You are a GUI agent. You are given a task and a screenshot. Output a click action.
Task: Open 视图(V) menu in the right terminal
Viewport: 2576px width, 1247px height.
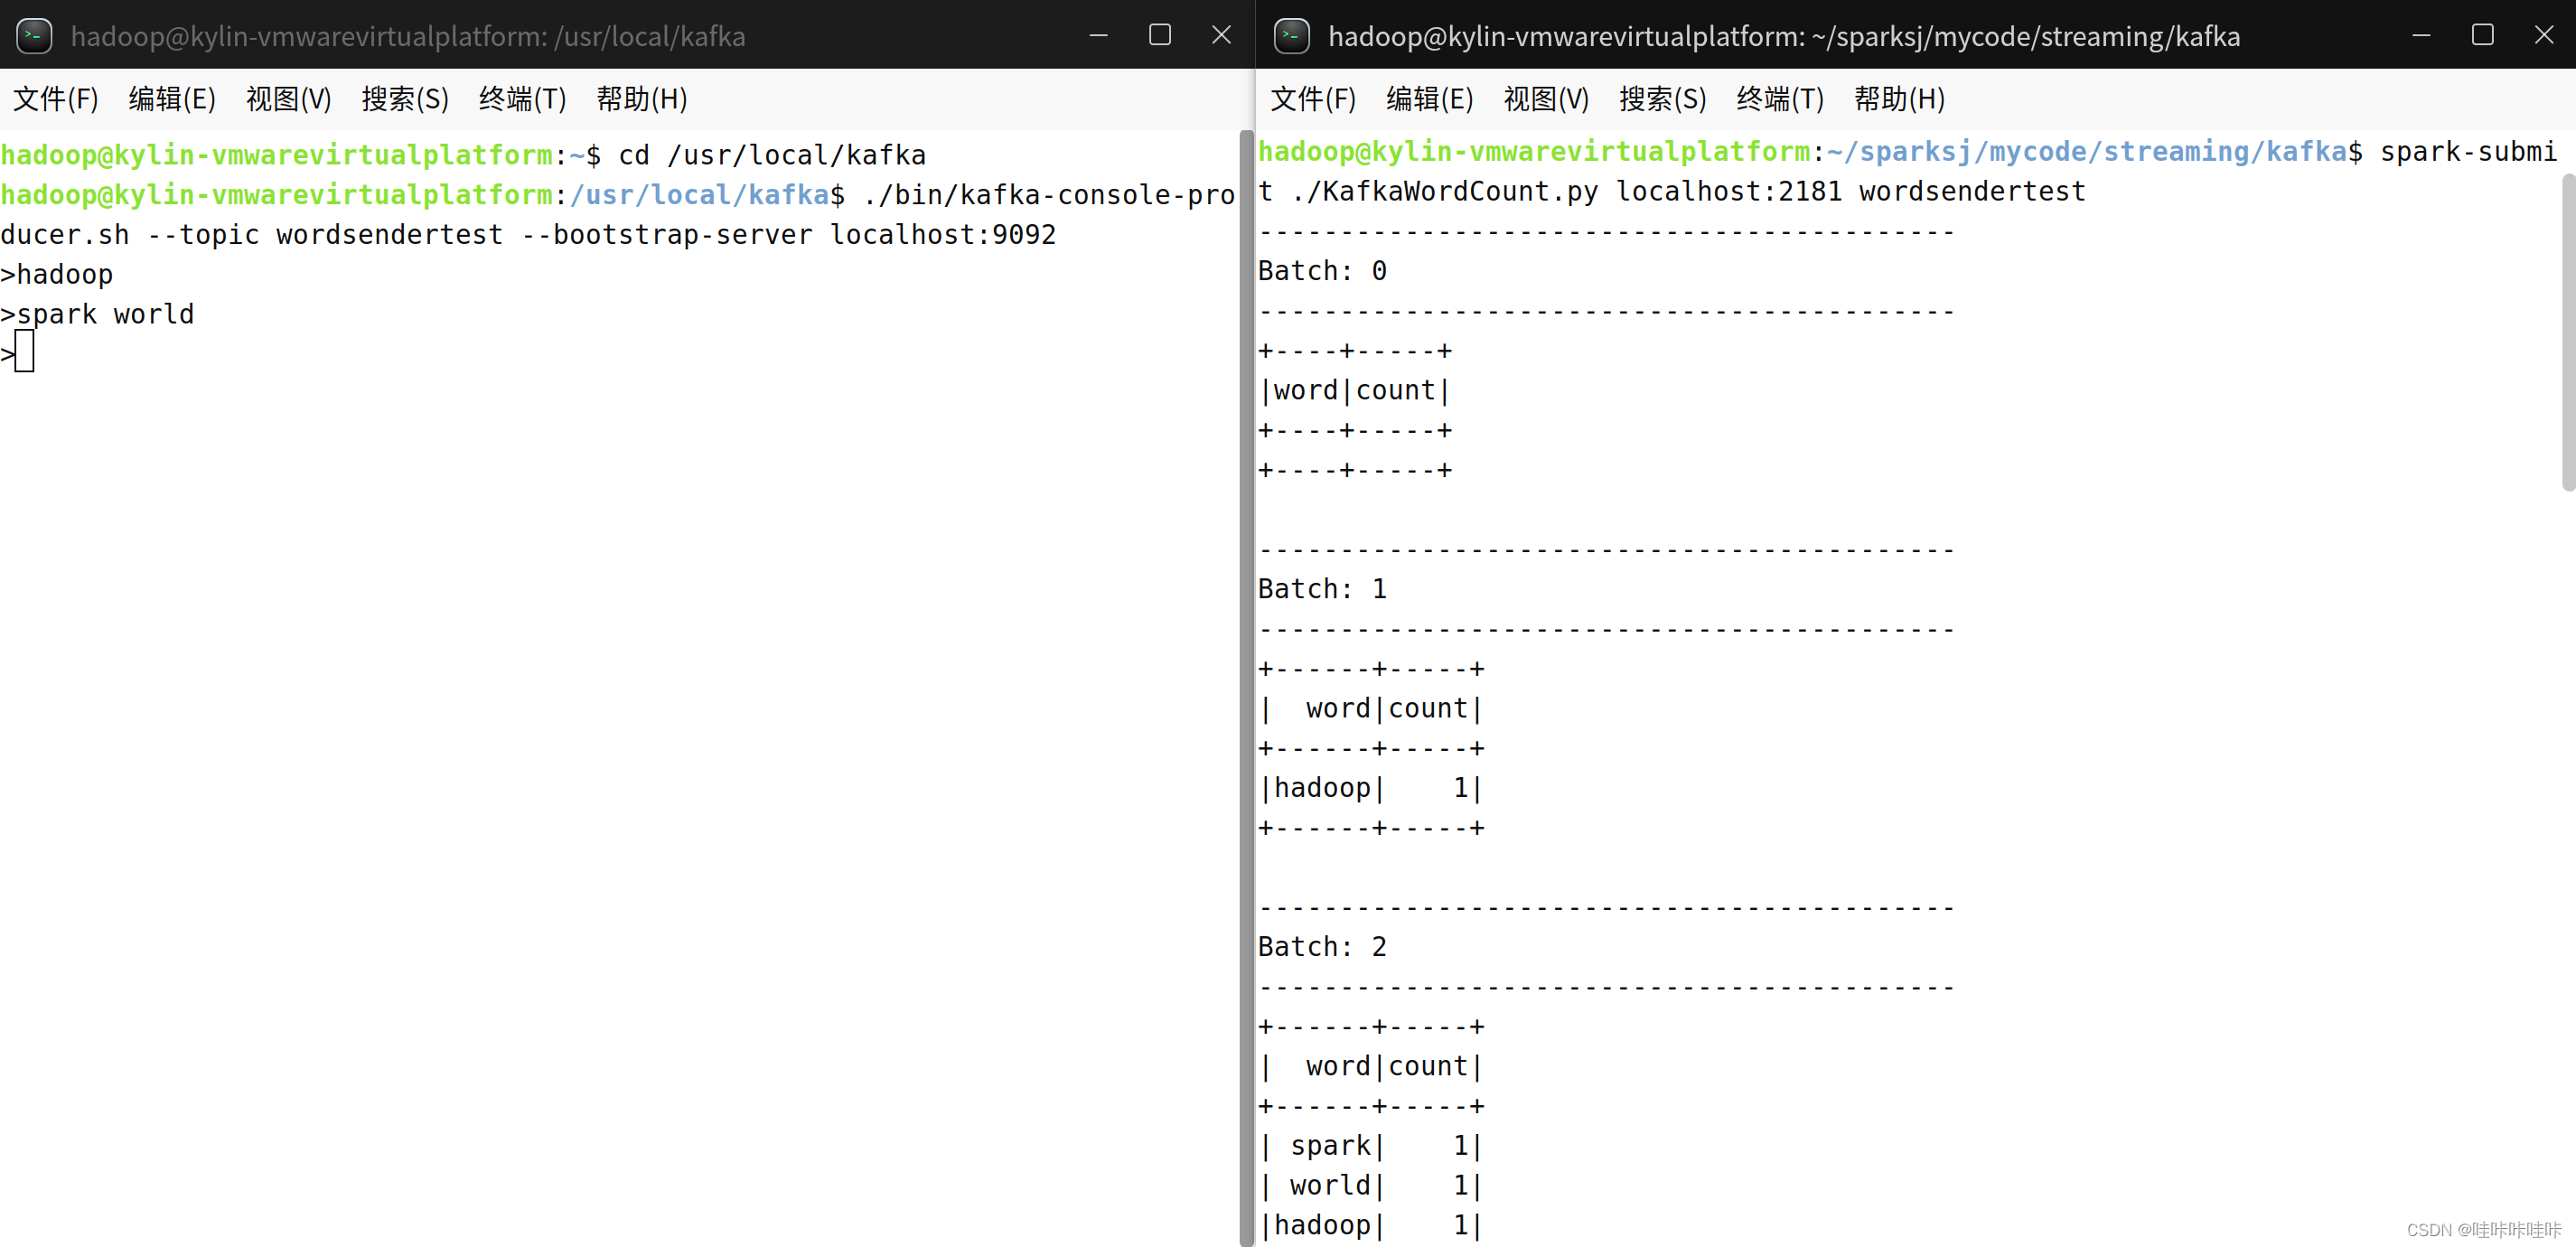point(1546,99)
